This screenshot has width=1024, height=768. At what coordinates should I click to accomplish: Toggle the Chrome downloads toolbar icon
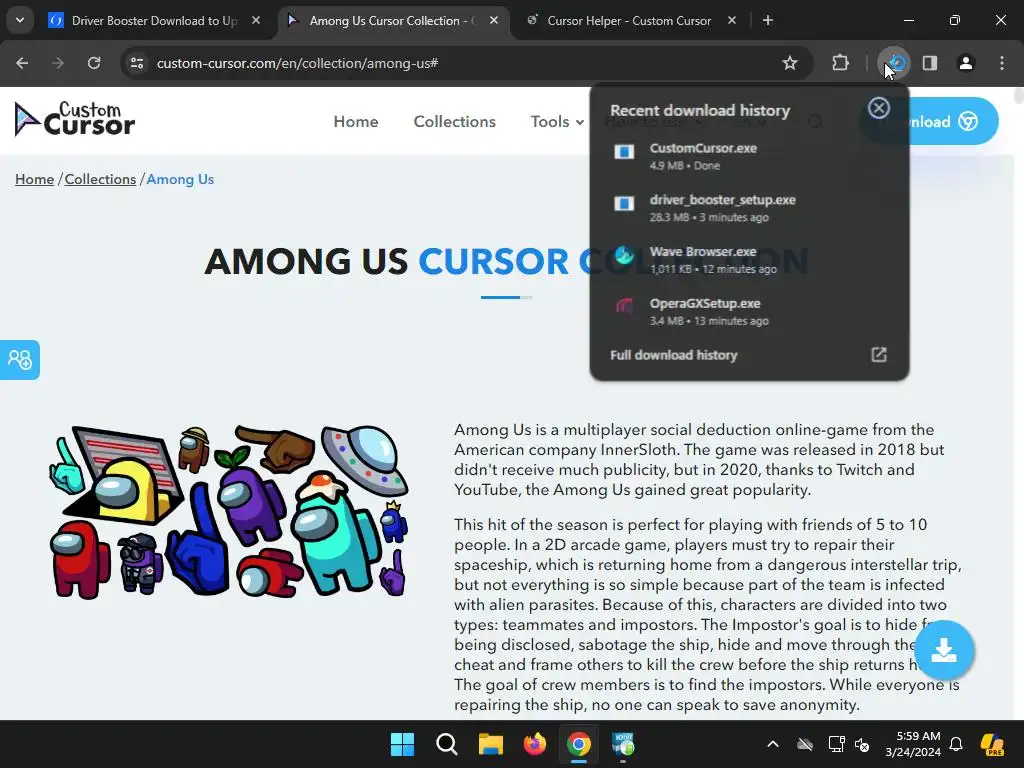click(x=894, y=63)
